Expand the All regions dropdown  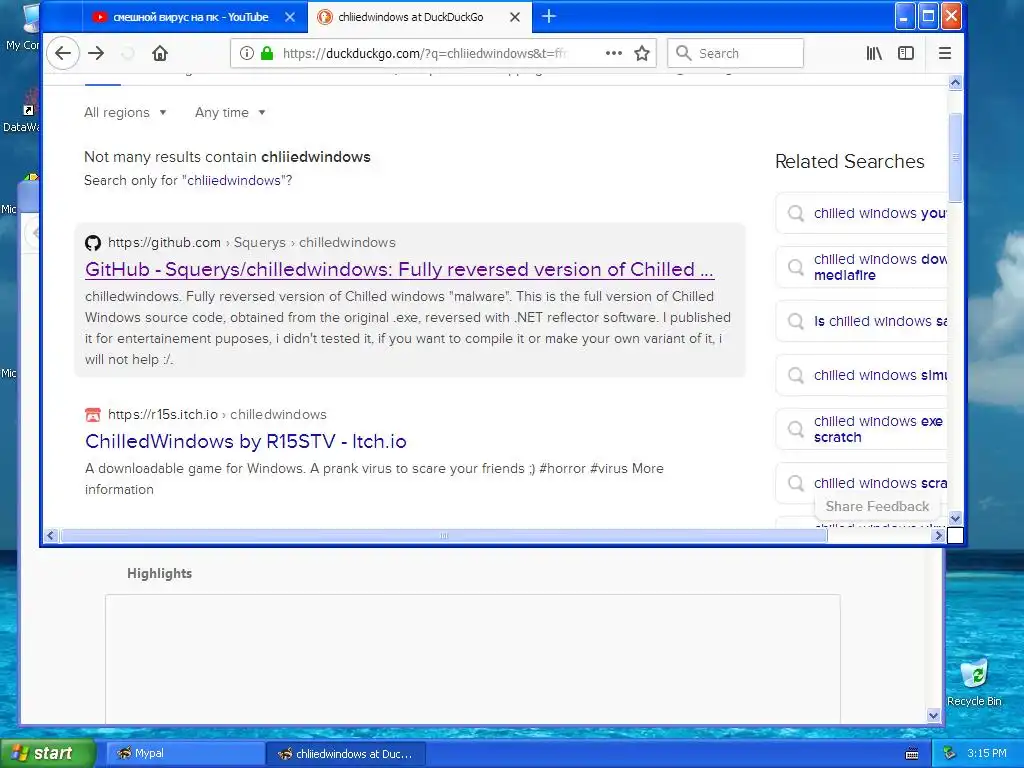click(125, 112)
